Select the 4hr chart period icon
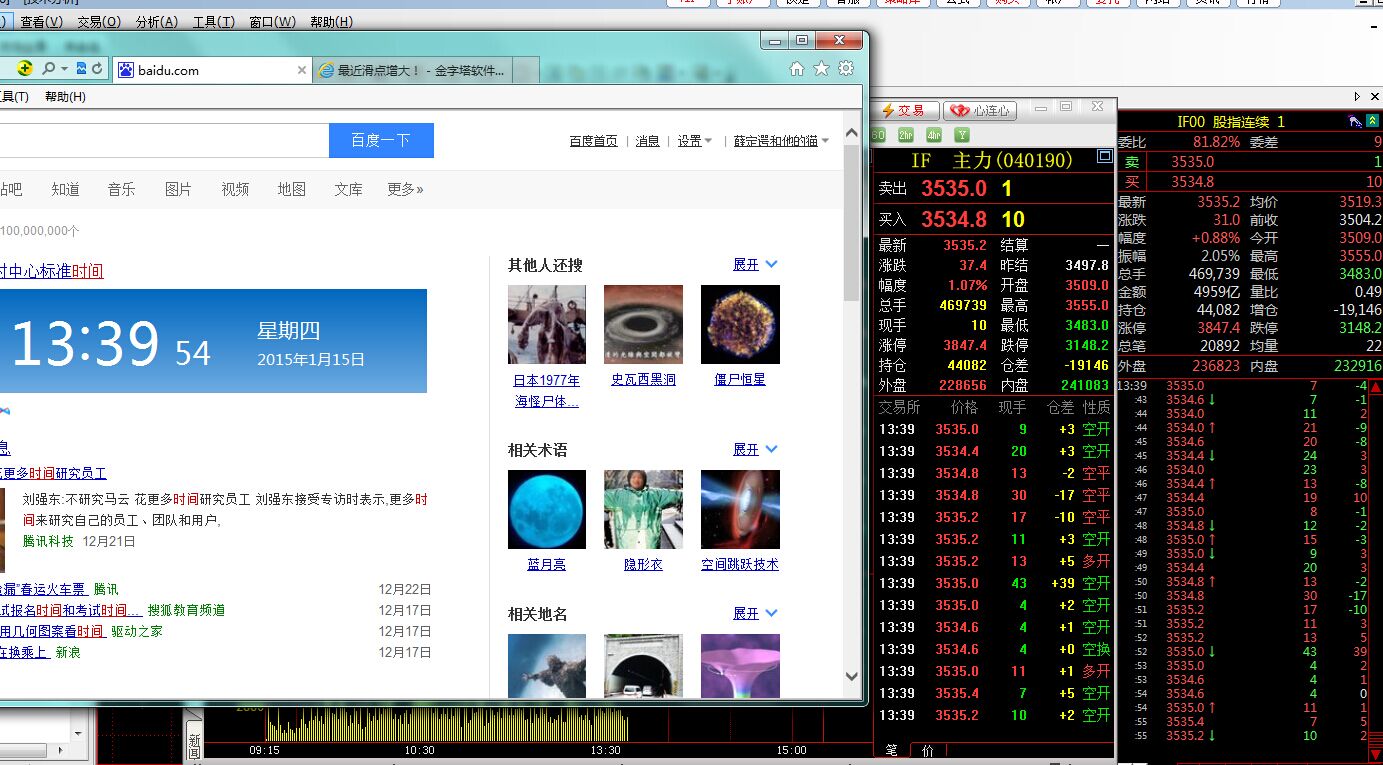Viewport: 1383px width, 765px height. (x=934, y=135)
